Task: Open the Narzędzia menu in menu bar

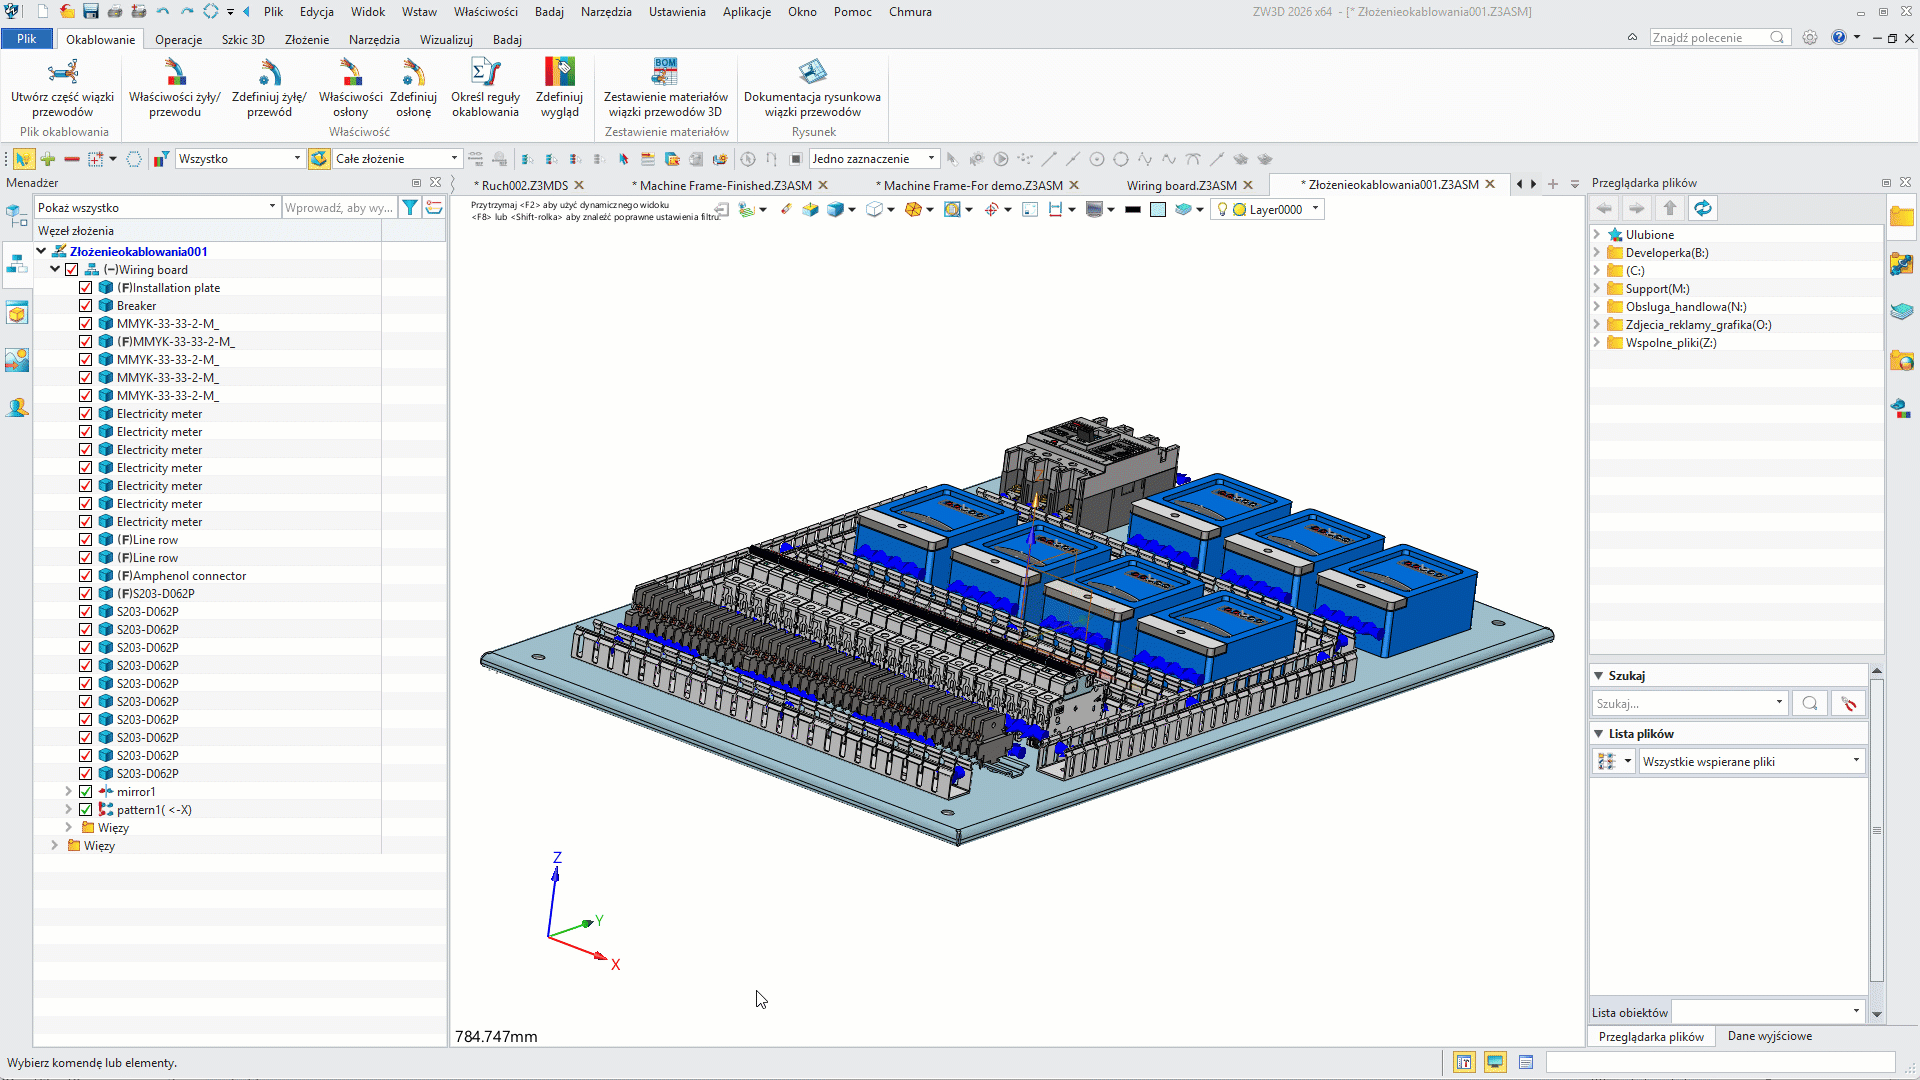Action: pyautogui.click(x=606, y=12)
